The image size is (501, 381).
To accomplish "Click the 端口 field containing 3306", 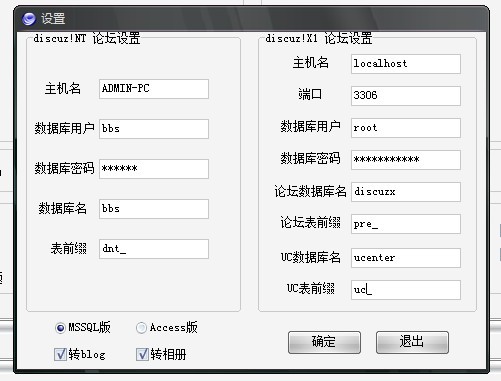I will click(406, 96).
